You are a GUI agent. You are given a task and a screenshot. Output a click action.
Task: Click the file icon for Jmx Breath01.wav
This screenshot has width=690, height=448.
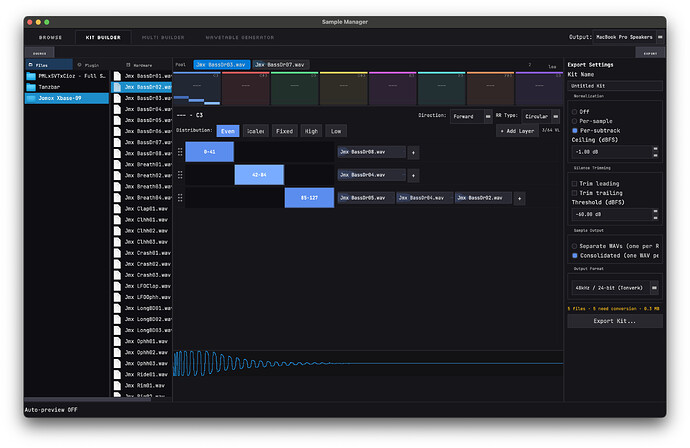coord(117,164)
